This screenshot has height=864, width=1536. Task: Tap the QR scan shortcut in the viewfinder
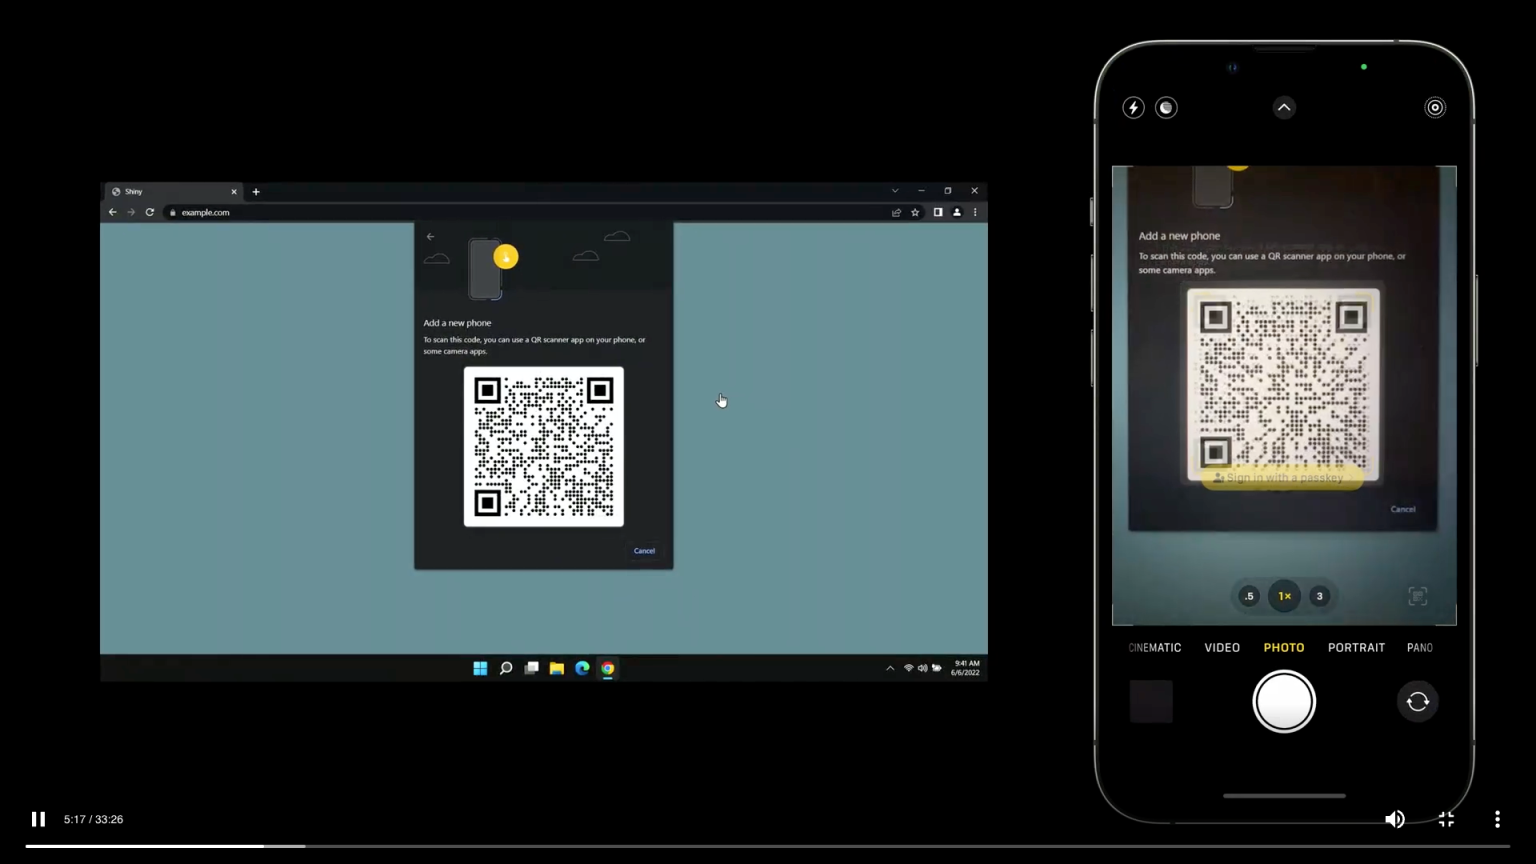[1417, 596]
